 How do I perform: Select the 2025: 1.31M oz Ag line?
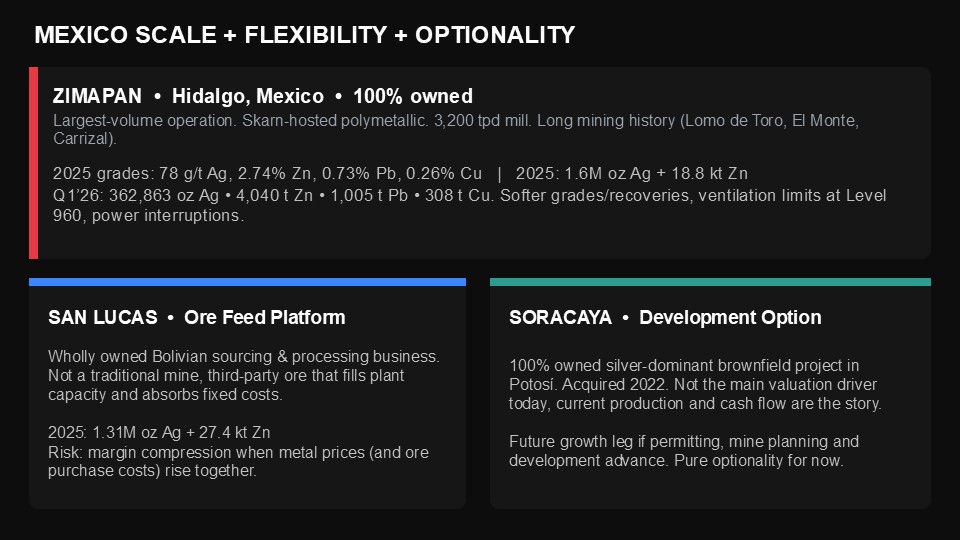(x=159, y=432)
